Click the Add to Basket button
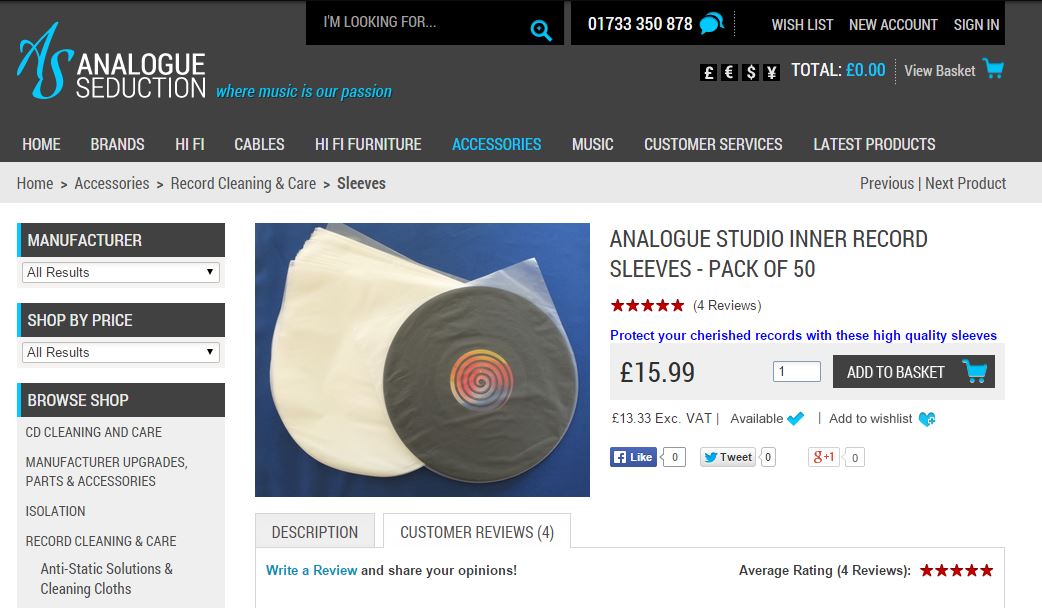Screen dimensions: 1042x608 [x=914, y=371]
